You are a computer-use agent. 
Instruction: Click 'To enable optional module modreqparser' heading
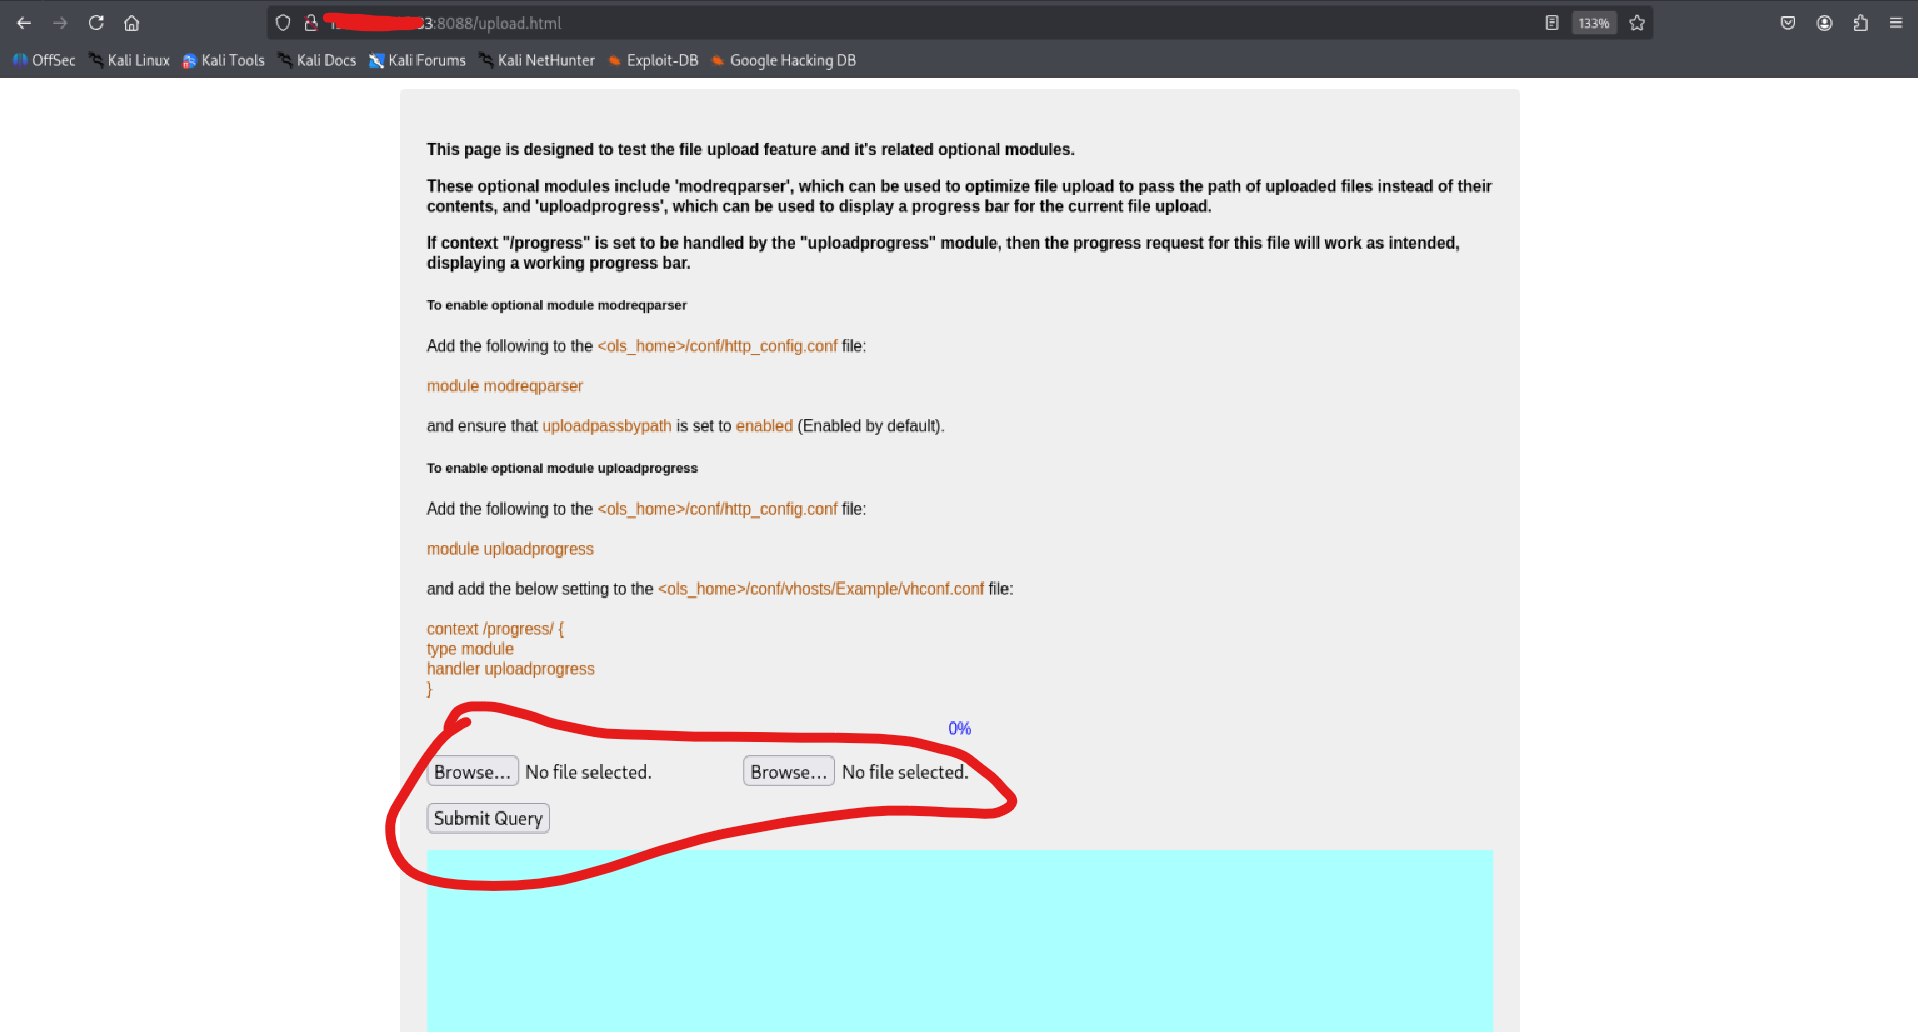coord(557,305)
